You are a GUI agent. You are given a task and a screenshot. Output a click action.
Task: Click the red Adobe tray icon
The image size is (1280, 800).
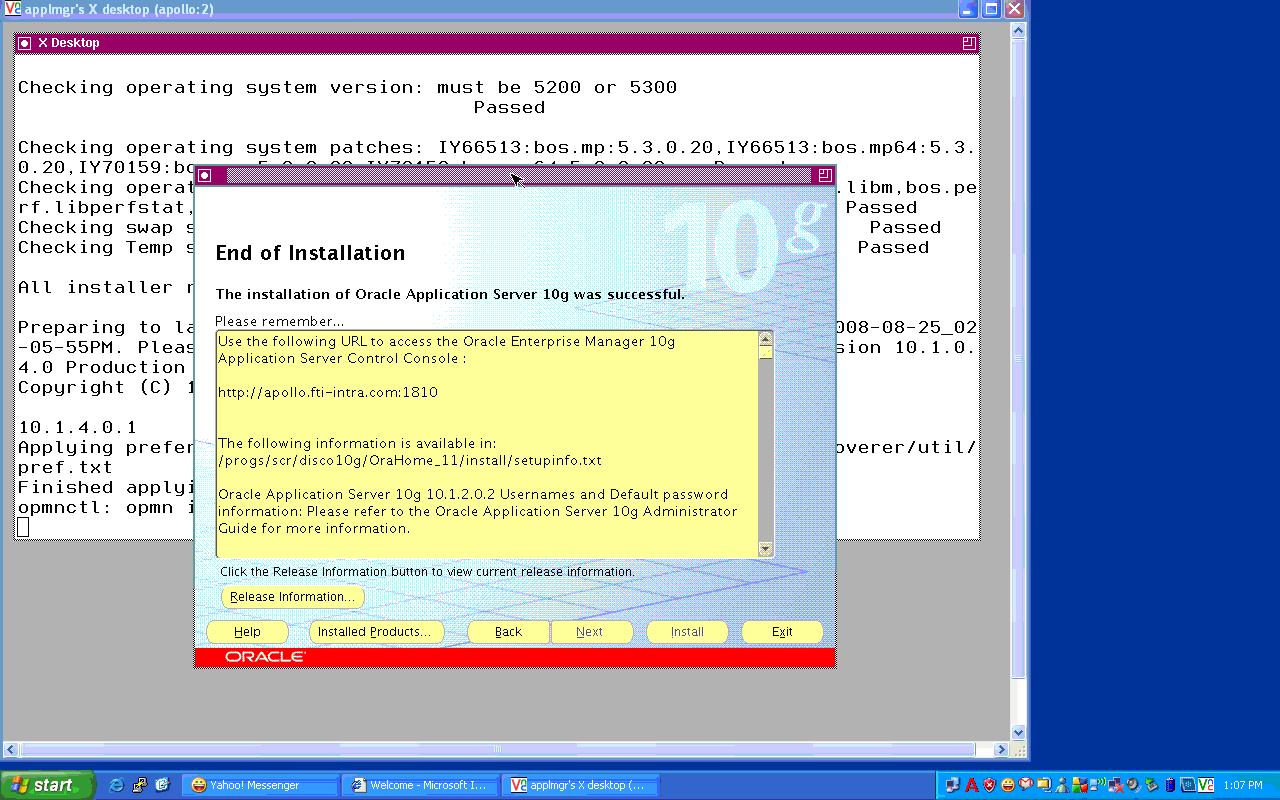coord(971,785)
